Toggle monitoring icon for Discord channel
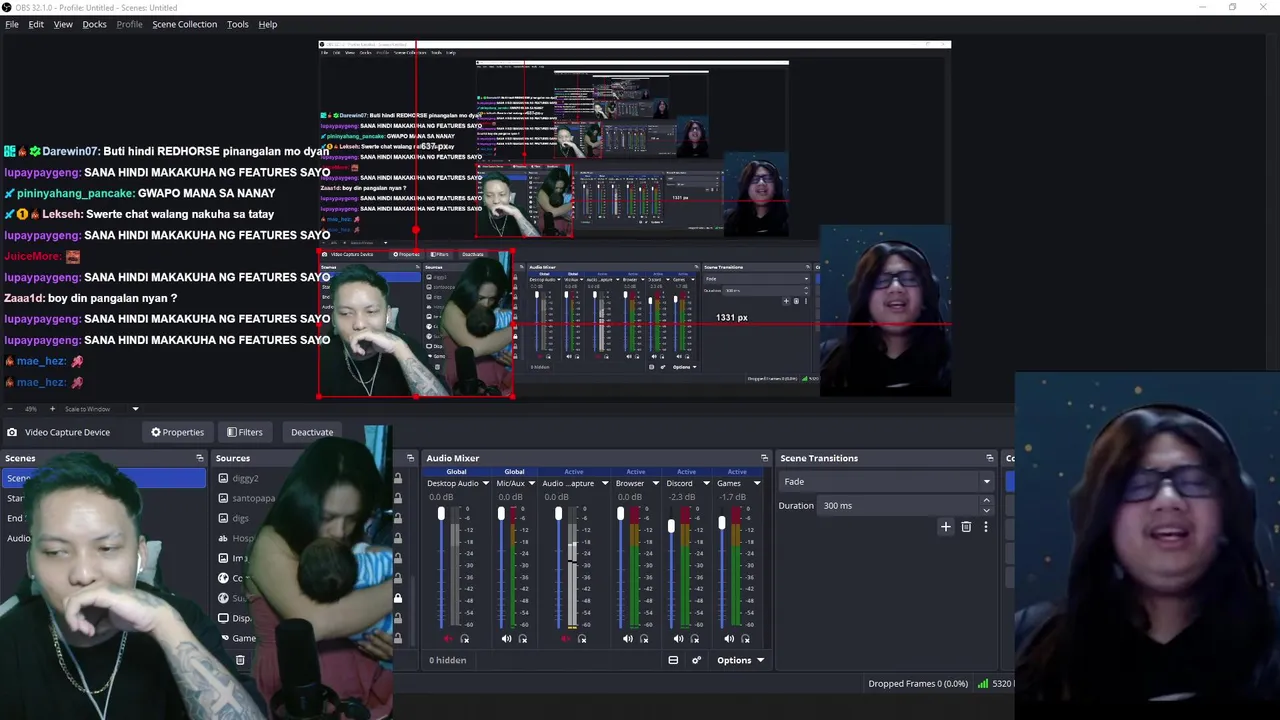 [695, 639]
